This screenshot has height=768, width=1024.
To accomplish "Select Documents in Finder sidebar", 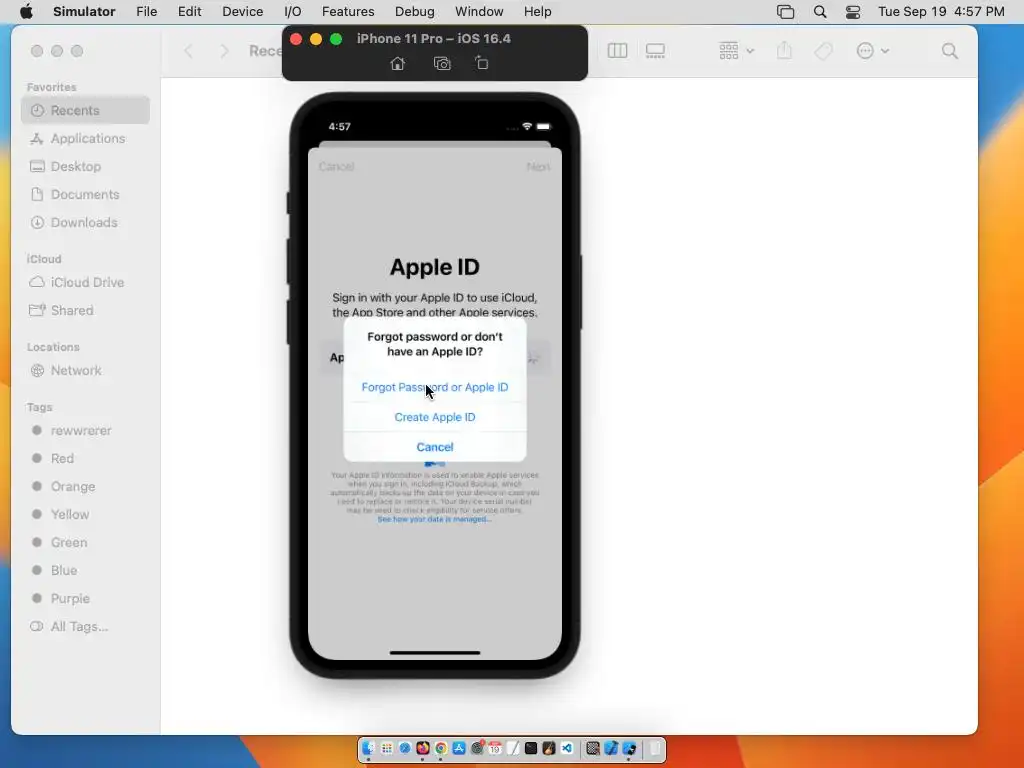I will click(86, 195).
